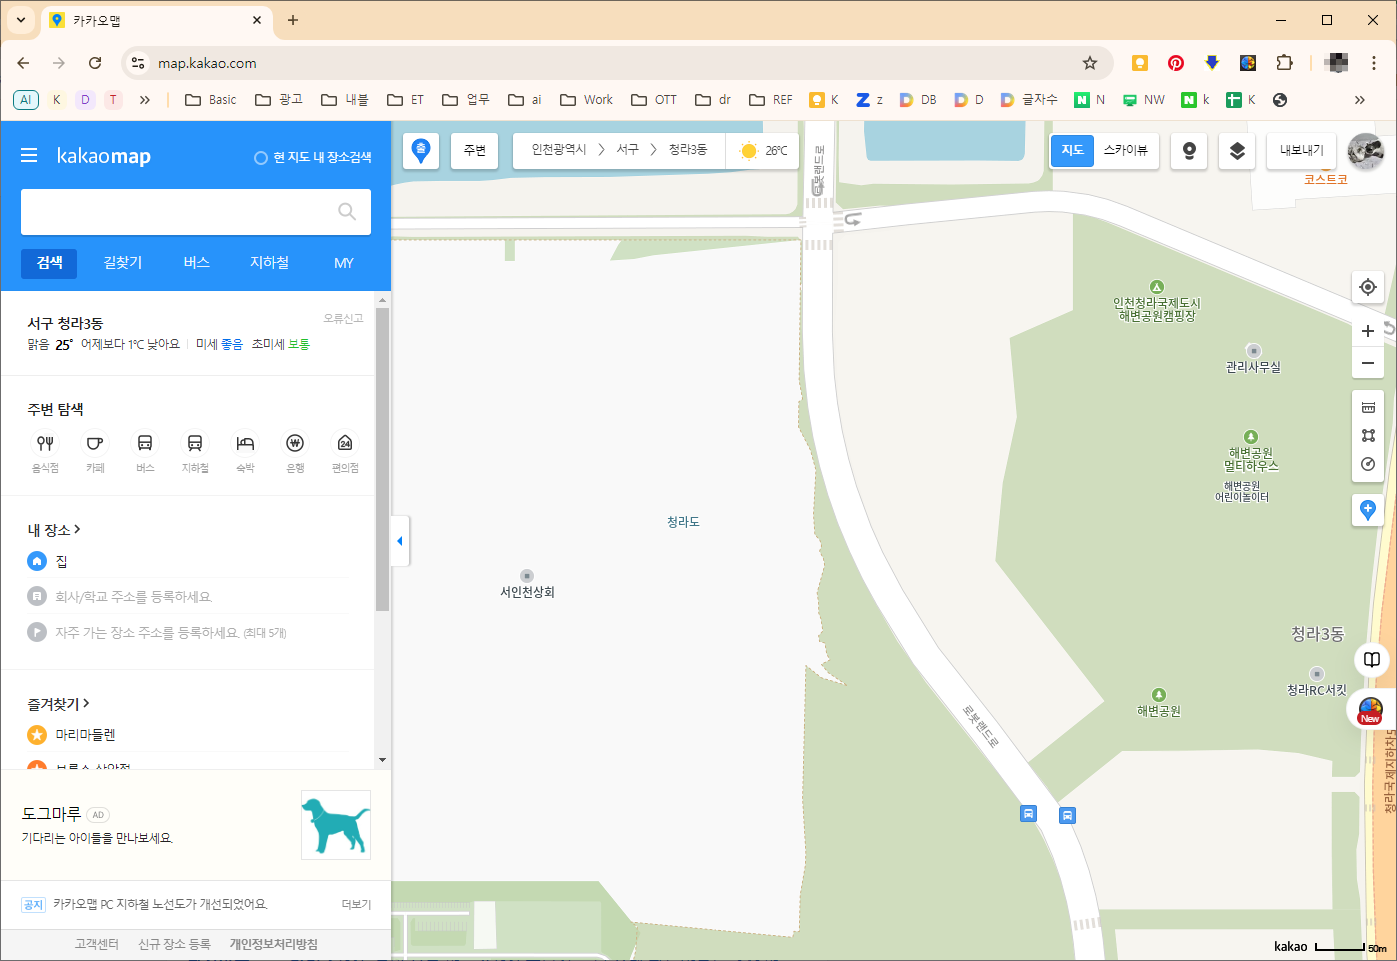Select the convenience store (편의점) nearby icon
This screenshot has width=1397, height=961.
coord(345,443)
